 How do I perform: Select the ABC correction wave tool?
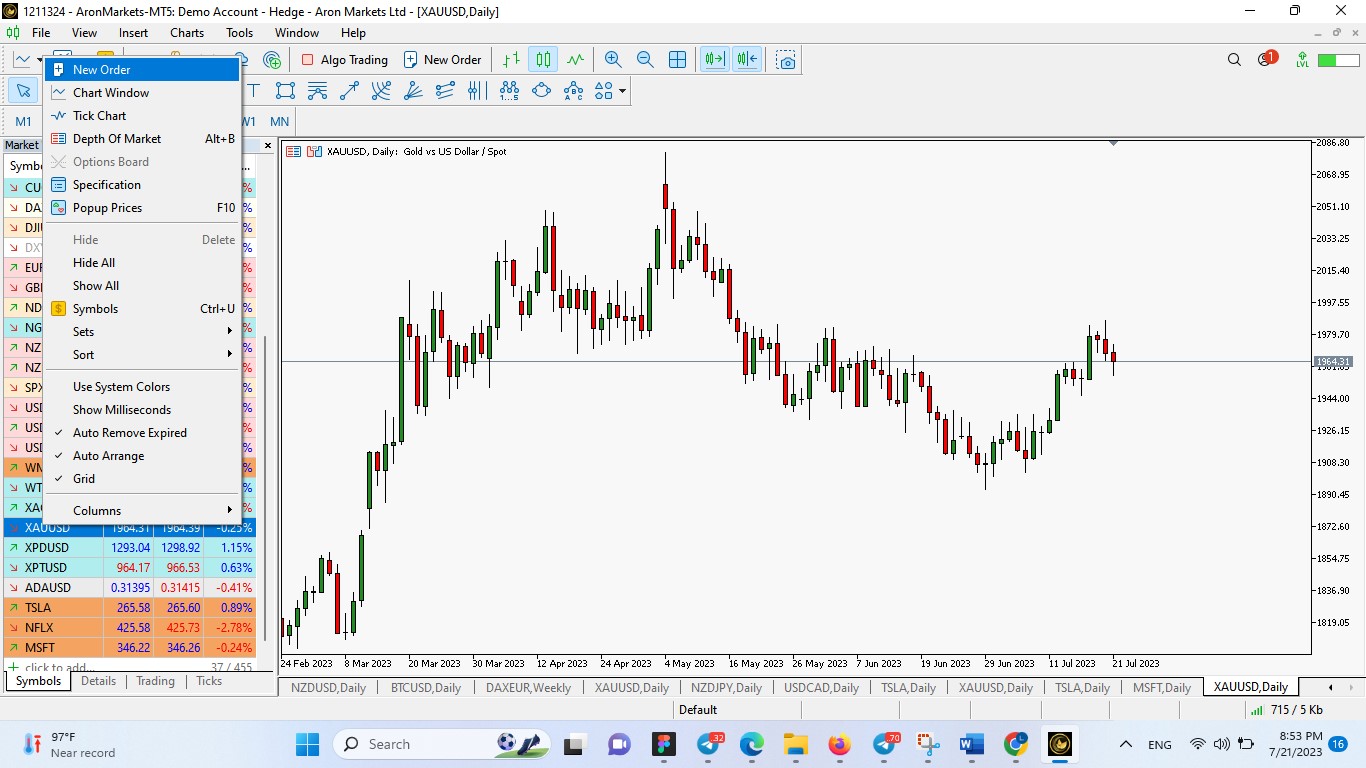click(x=573, y=91)
